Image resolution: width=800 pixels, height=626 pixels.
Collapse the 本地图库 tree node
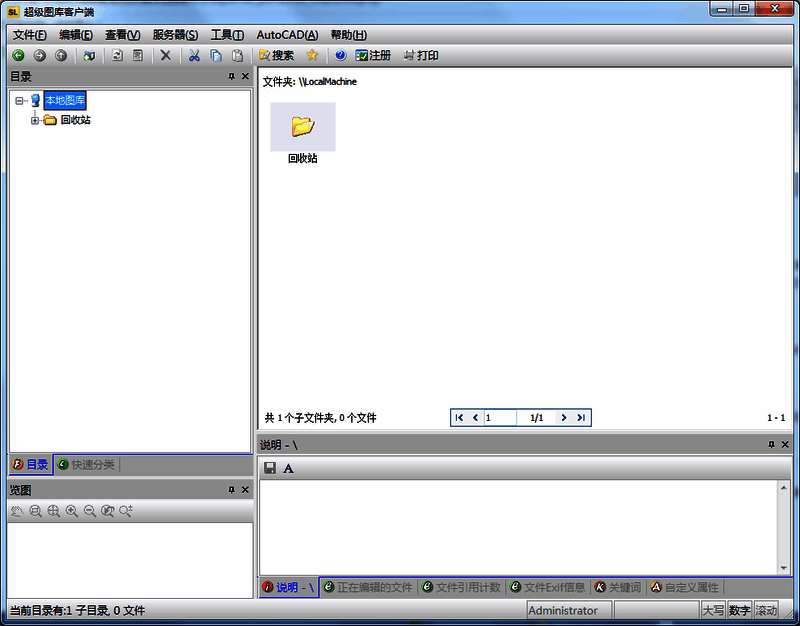tap(20, 100)
